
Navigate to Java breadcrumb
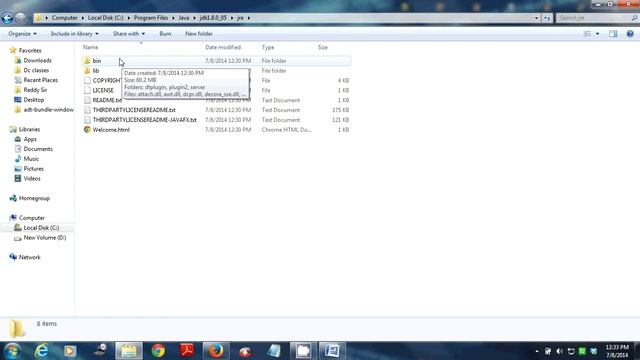(x=184, y=18)
